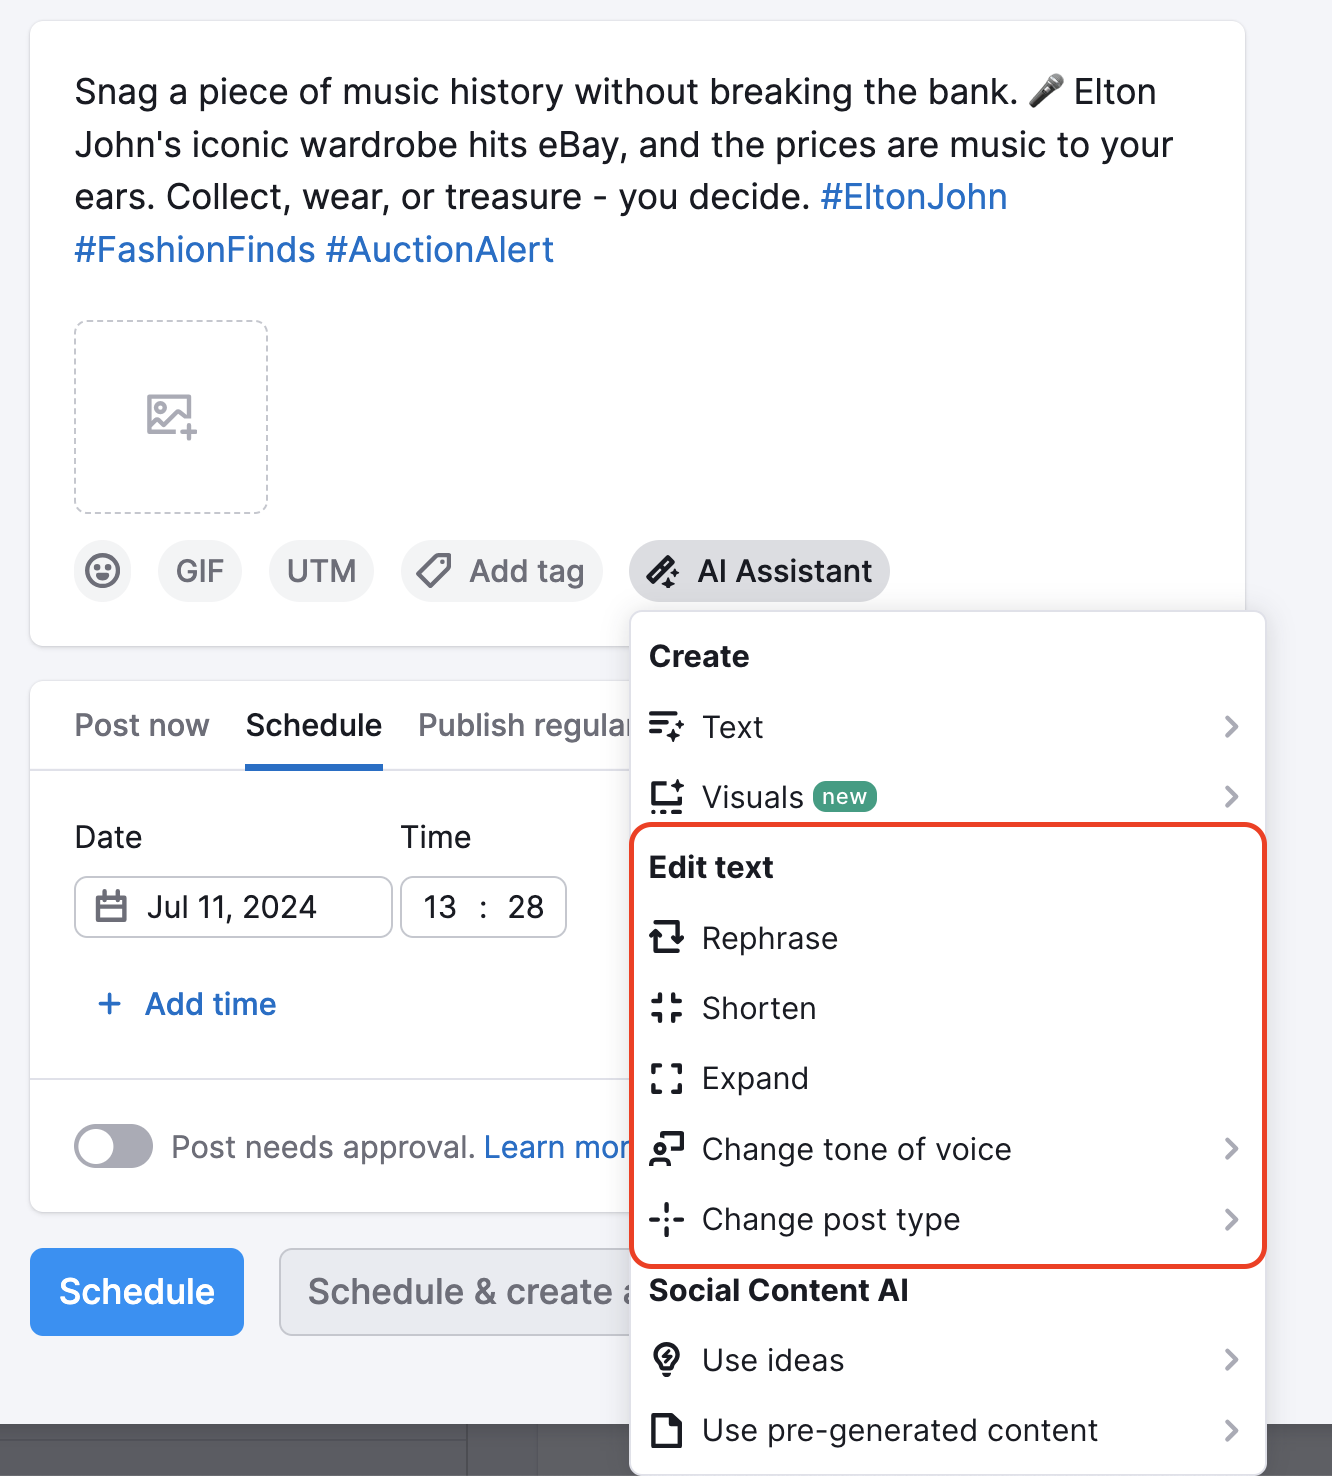This screenshot has width=1332, height=1476.
Task: Click the calendar icon in Date field
Action: pyautogui.click(x=111, y=907)
